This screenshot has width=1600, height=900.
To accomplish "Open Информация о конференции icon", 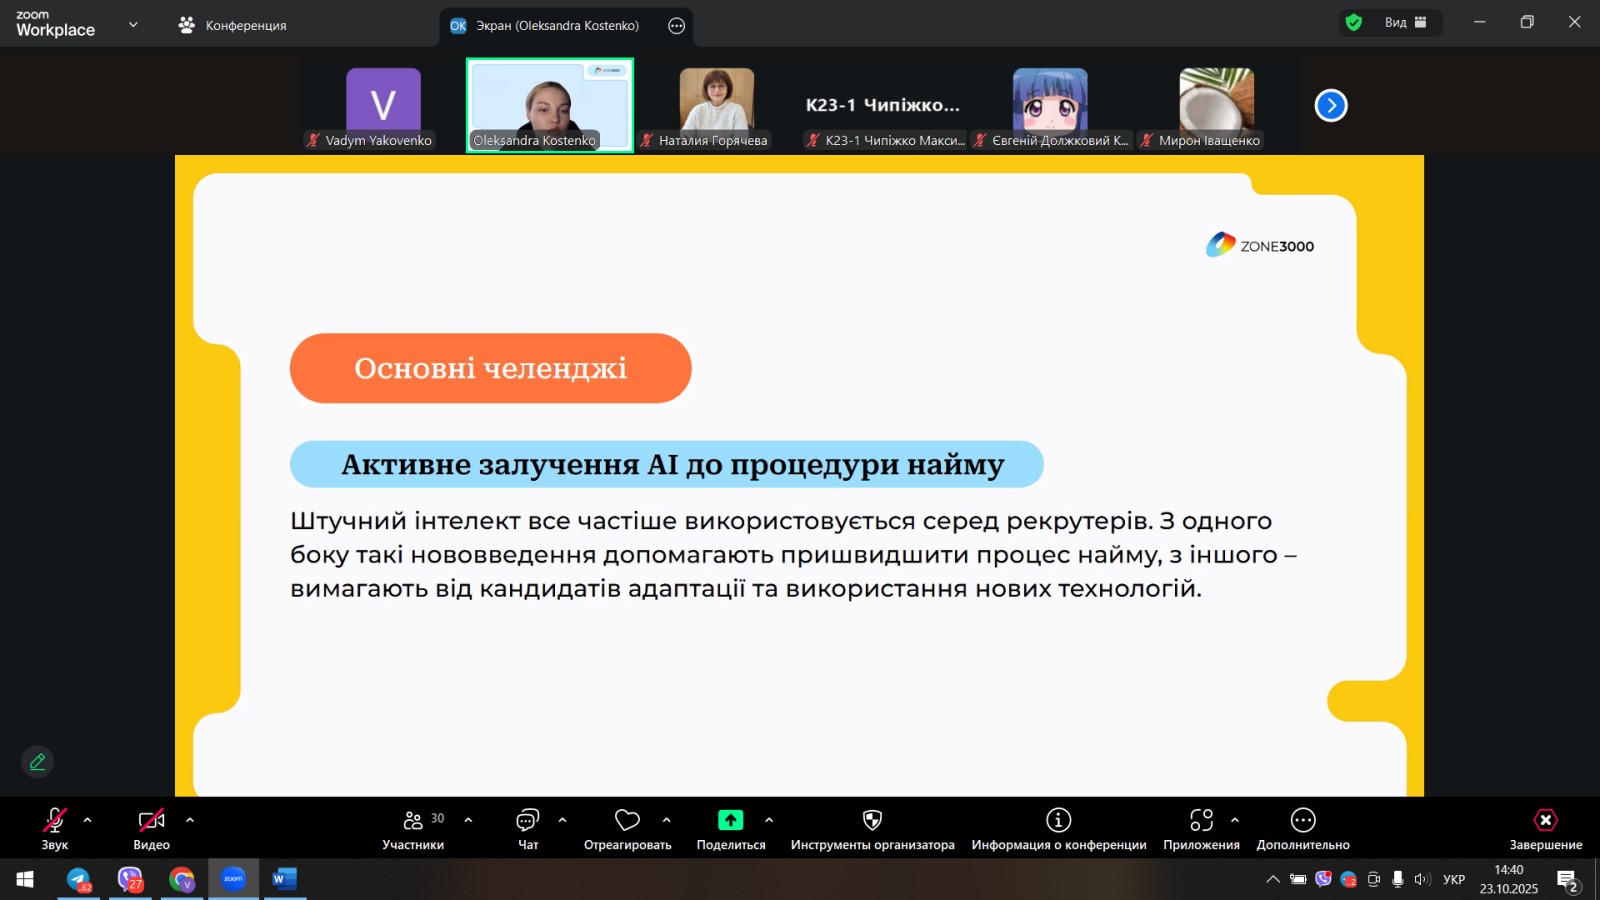I will [1058, 821].
